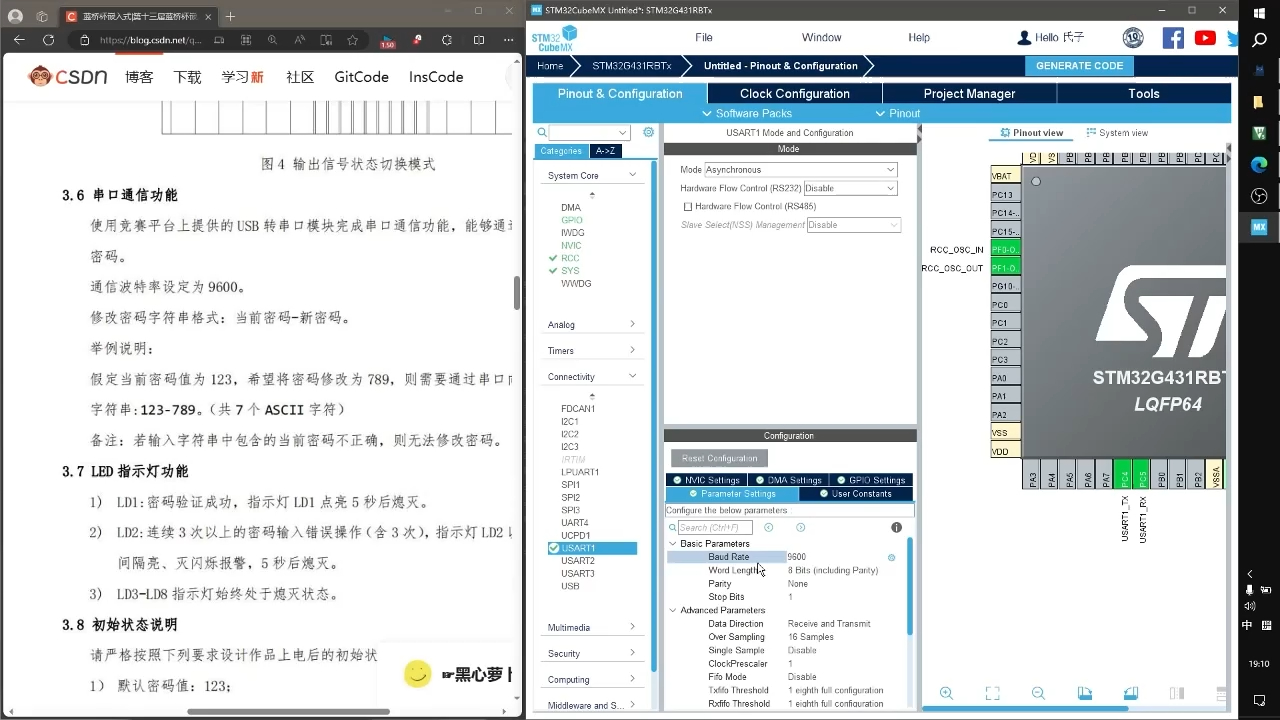This screenshot has width=1280, height=720.
Task: Collapse the Connectivity category
Action: pos(632,376)
